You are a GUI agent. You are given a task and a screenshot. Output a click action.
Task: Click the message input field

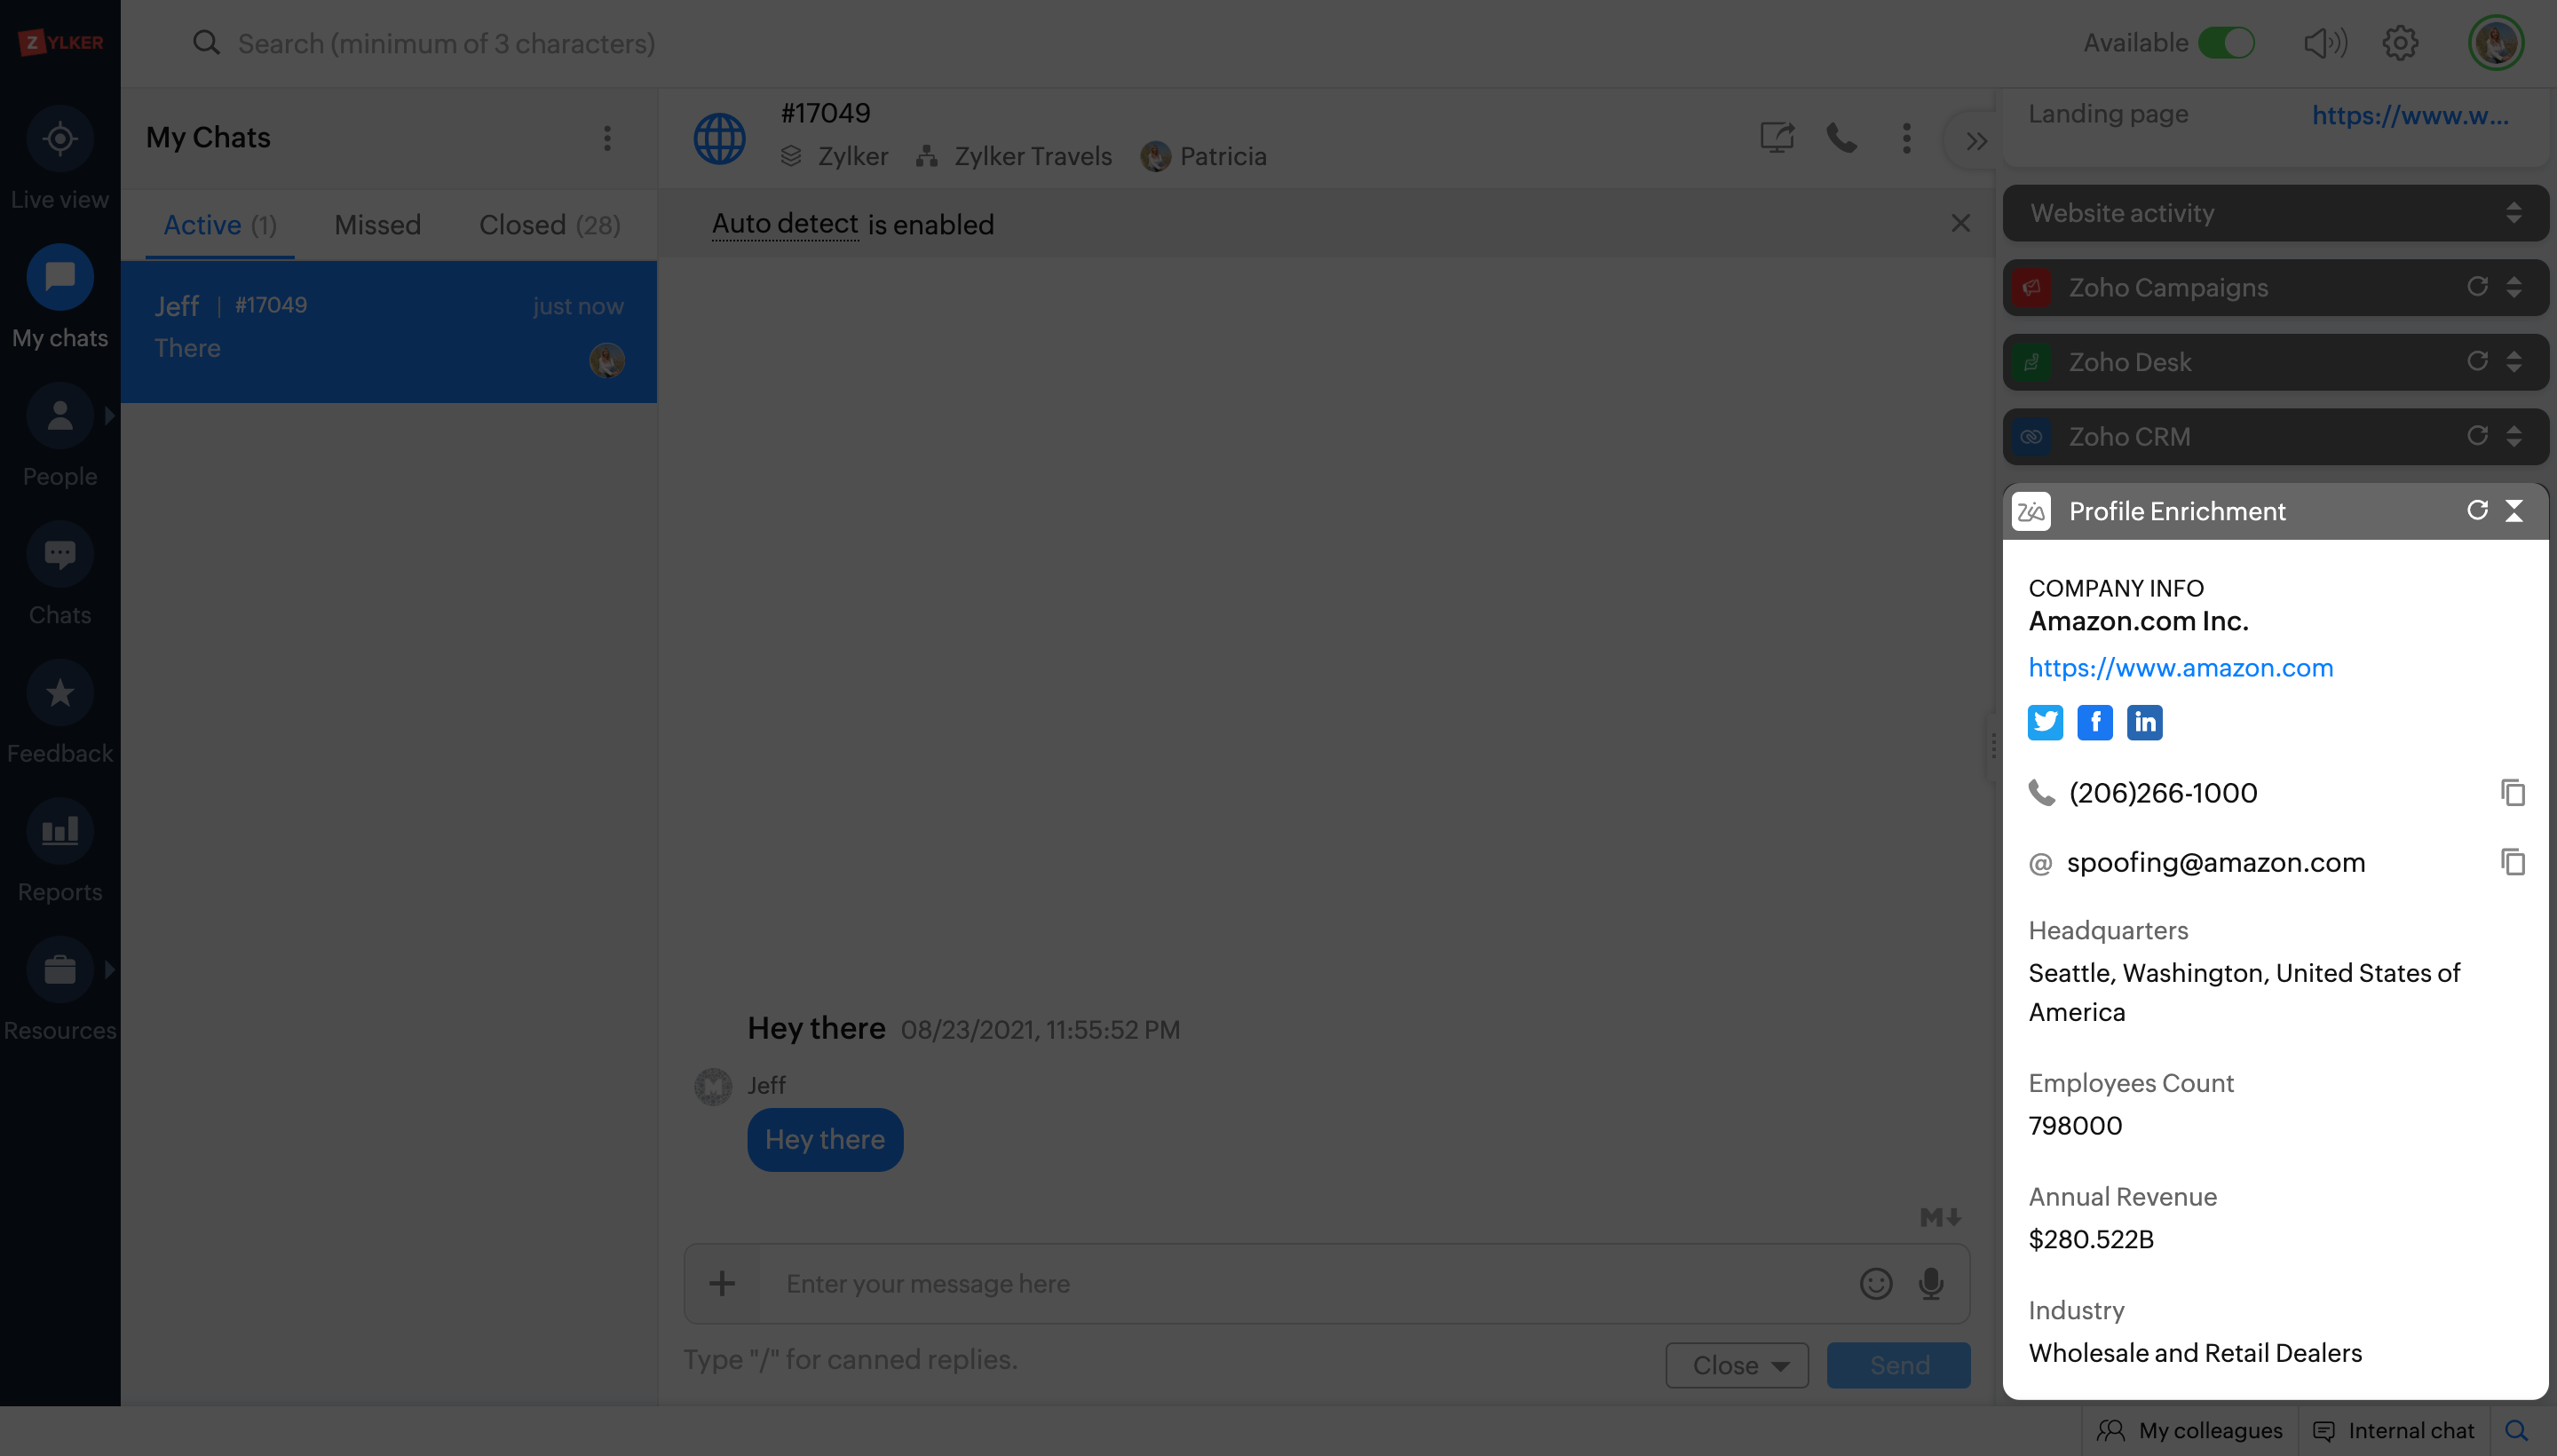(1300, 1283)
